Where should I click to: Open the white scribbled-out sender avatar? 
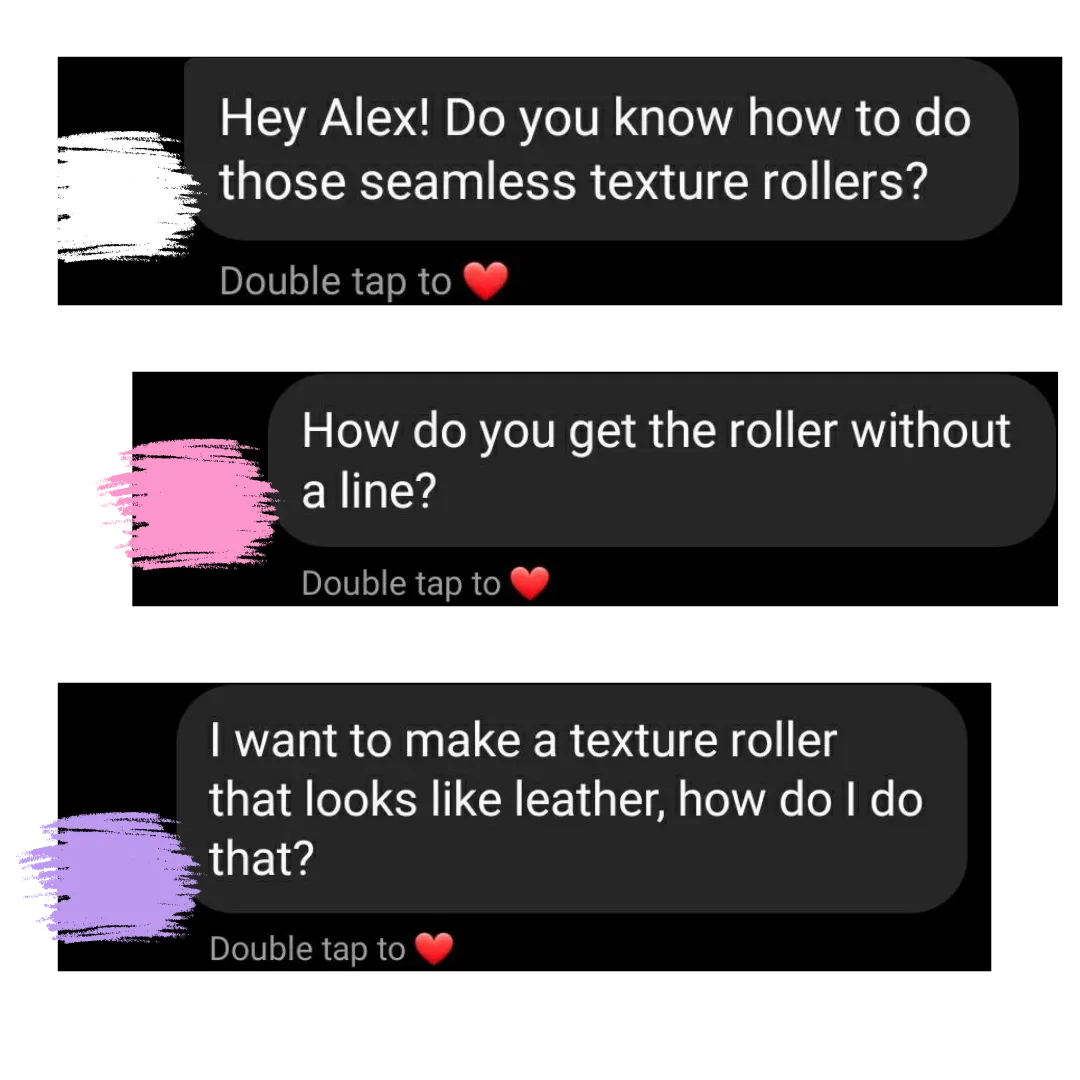129,196
